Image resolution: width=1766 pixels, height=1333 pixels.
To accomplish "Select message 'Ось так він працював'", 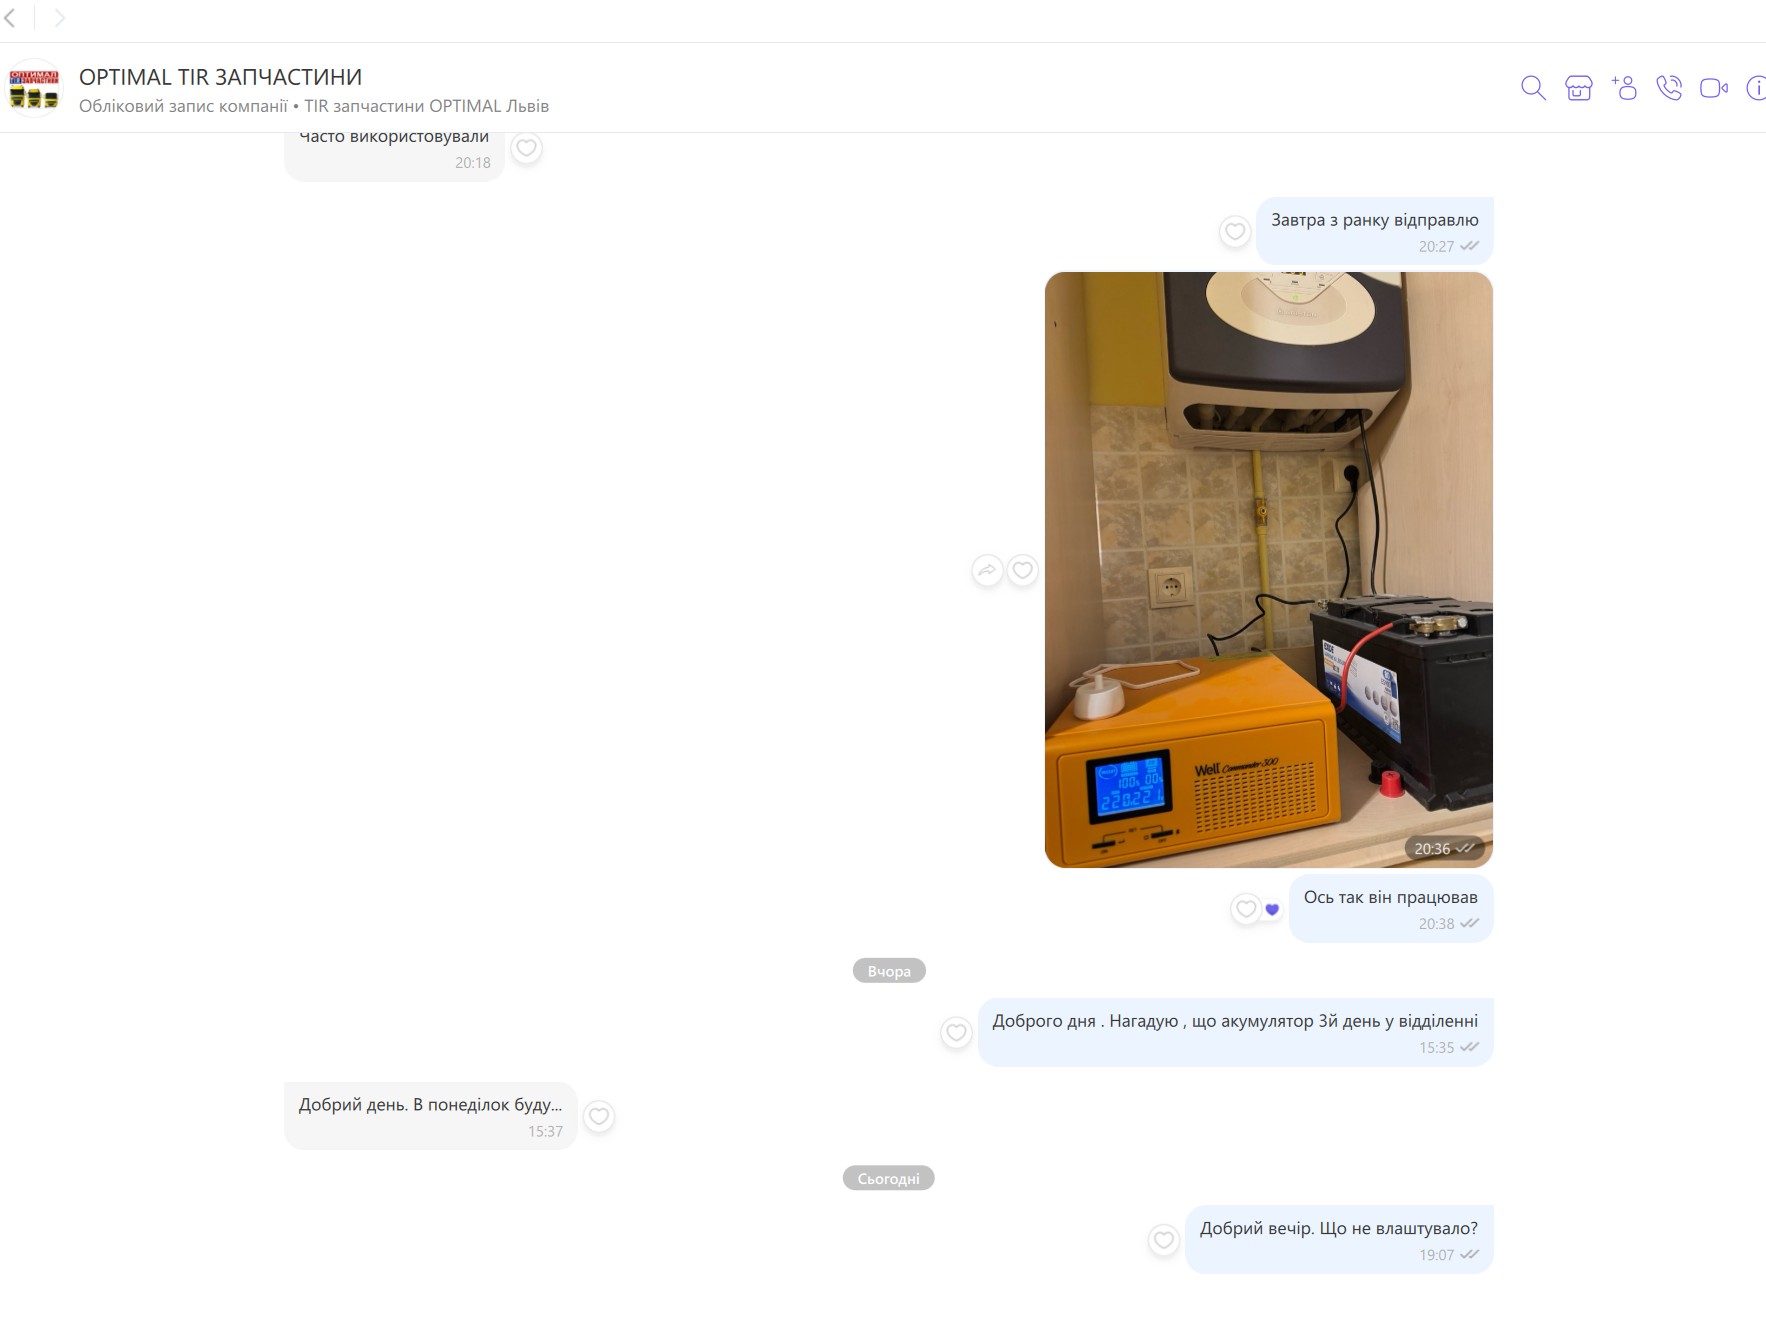I will click(1391, 908).
